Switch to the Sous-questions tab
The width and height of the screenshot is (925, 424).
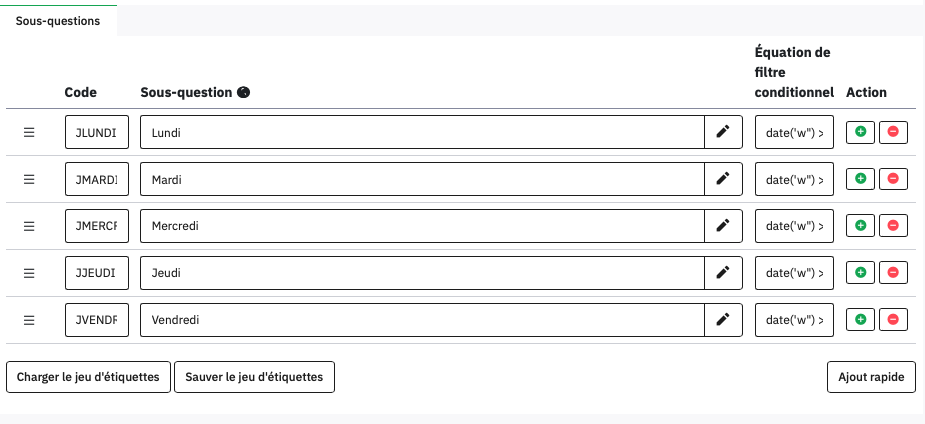point(58,21)
